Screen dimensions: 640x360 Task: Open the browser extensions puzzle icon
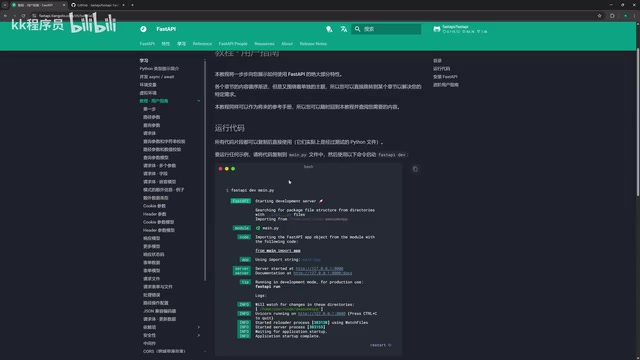(x=612, y=16)
